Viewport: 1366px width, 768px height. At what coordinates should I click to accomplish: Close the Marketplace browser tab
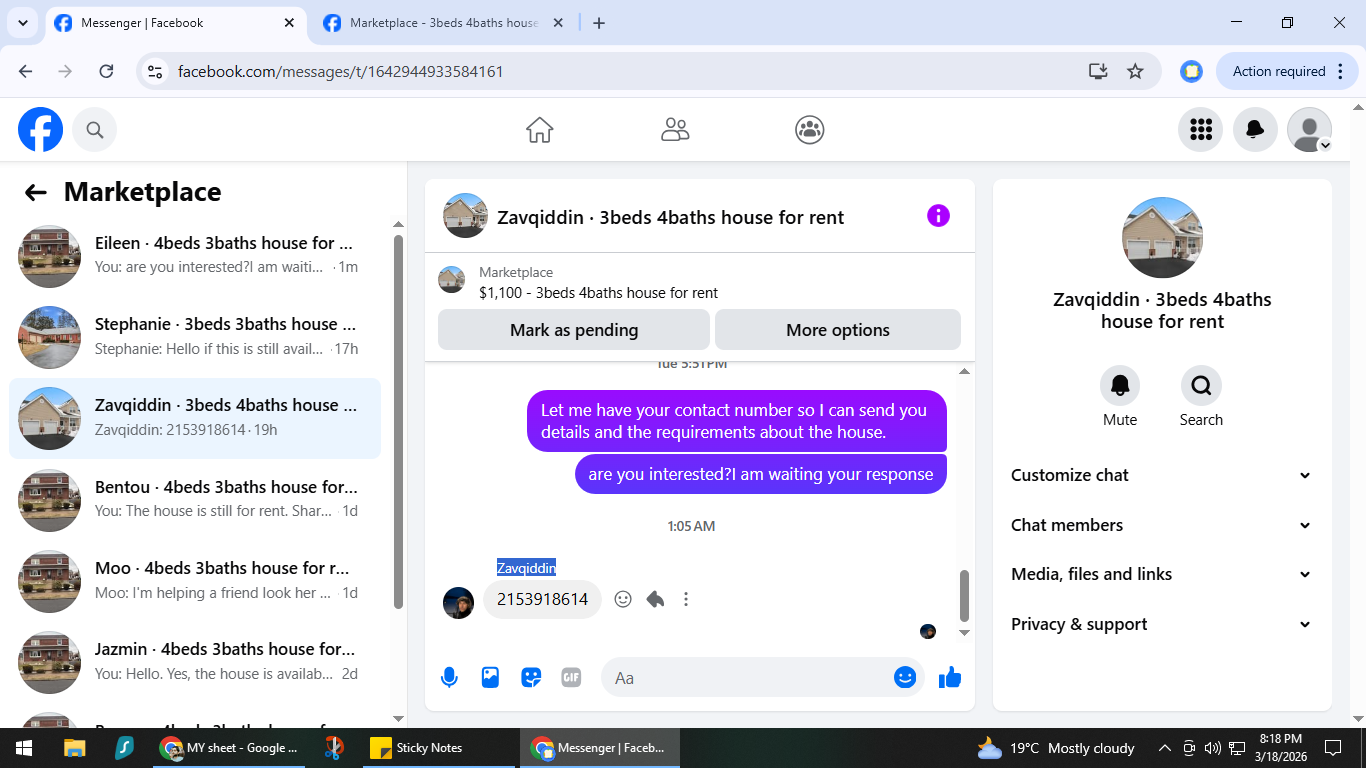558,23
